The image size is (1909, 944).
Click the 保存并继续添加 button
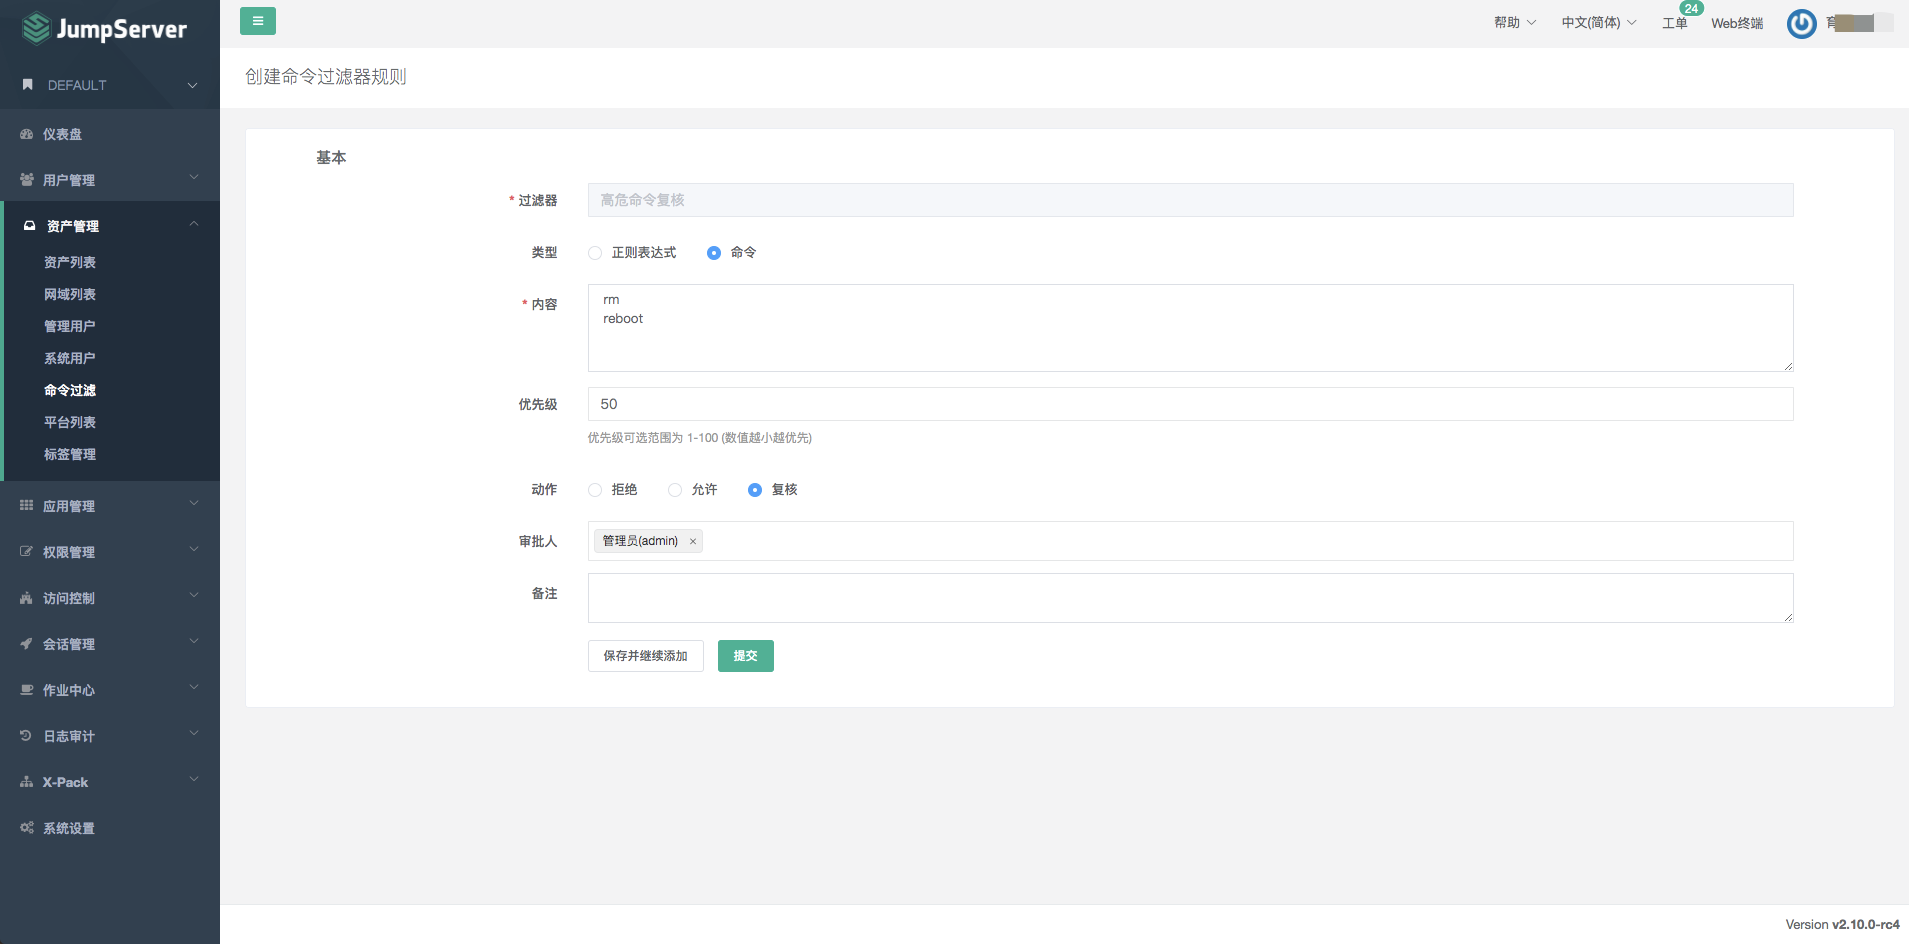(646, 656)
